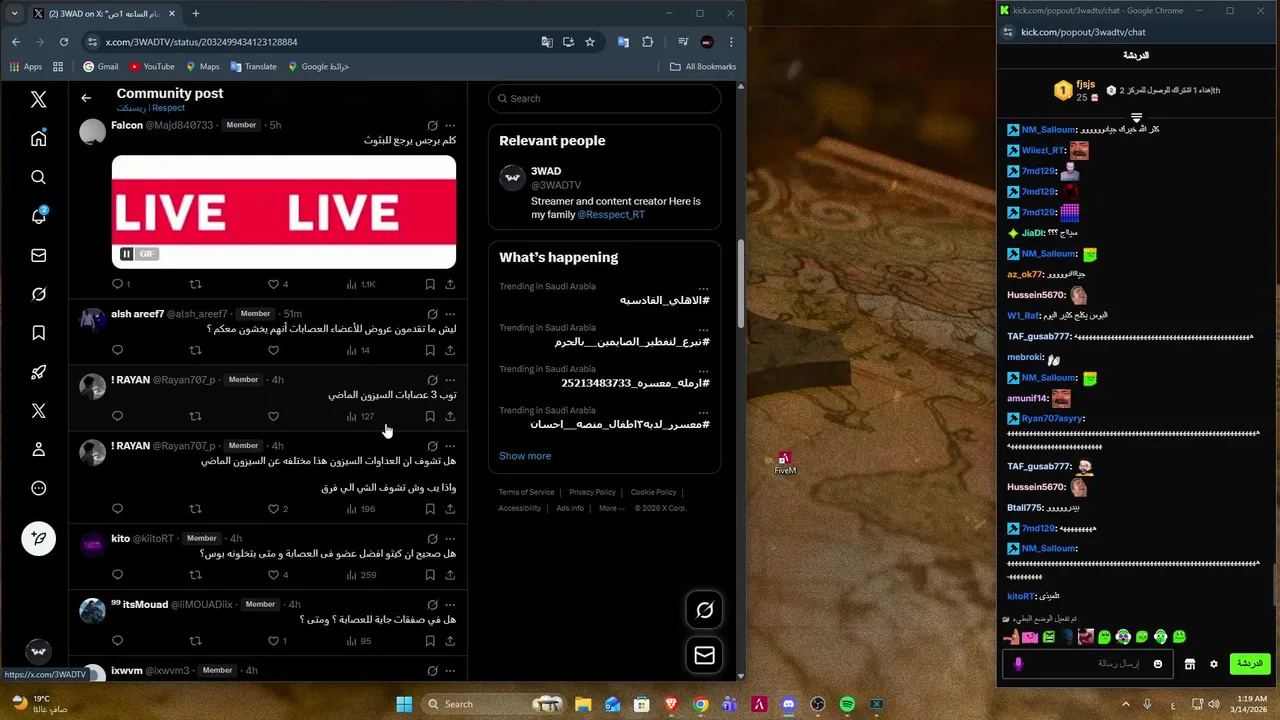The width and height of the screenshot is (1280, 720).
Task: Show hidden system tray icons
Action: [1126, 704]
